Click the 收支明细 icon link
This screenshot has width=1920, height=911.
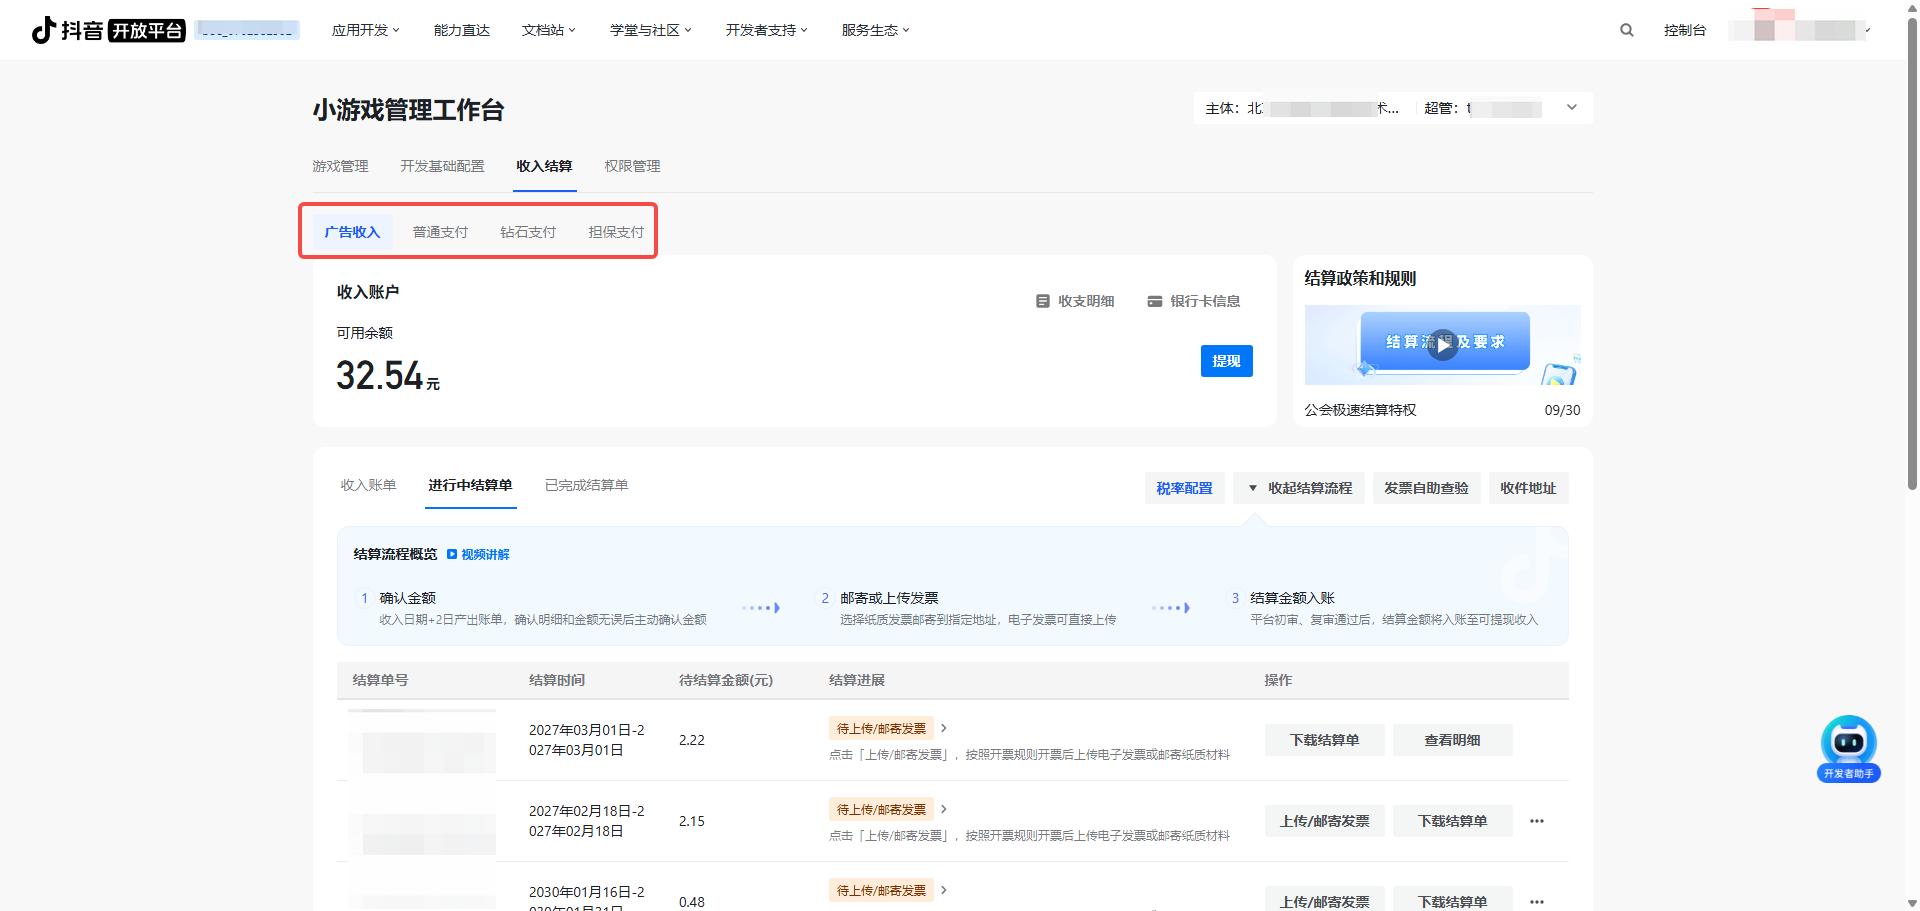coord(1075,301)
